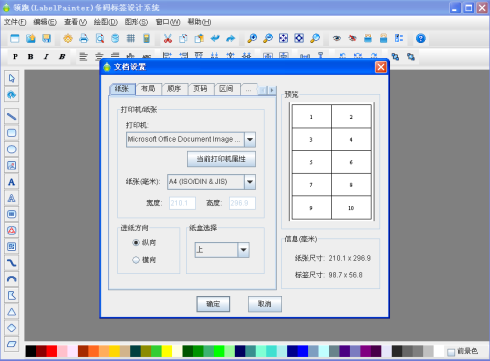This screenshot has width=490, height=361.
Task: Click the 高度 height input field
Action: [242, 203]
